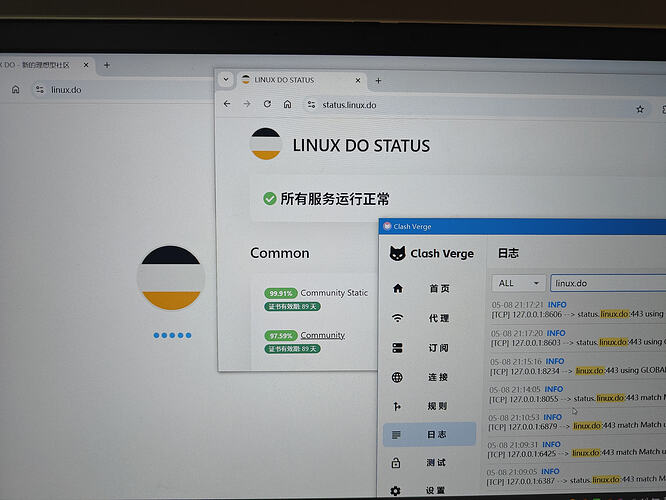666x500 pixels.
Task: Open 规则 in the Clash Verge sidebar
Action: [430, 406]
